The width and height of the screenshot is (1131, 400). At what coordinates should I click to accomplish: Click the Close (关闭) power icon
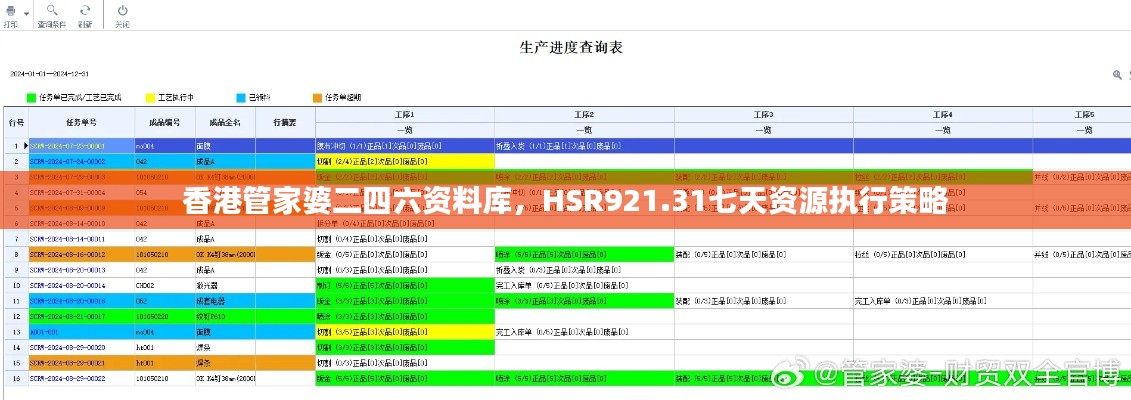[x=121, y=9]
